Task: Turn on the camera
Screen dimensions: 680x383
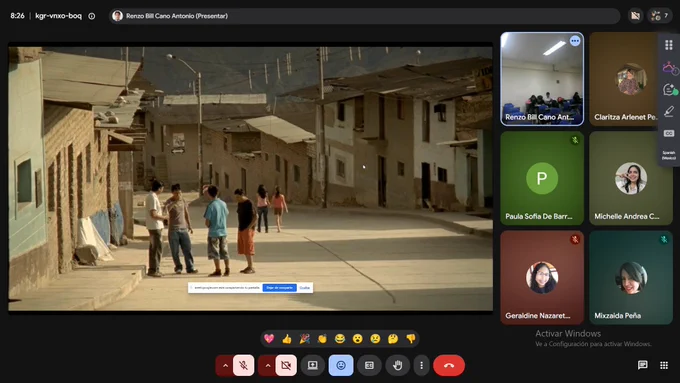Action: 286,366
